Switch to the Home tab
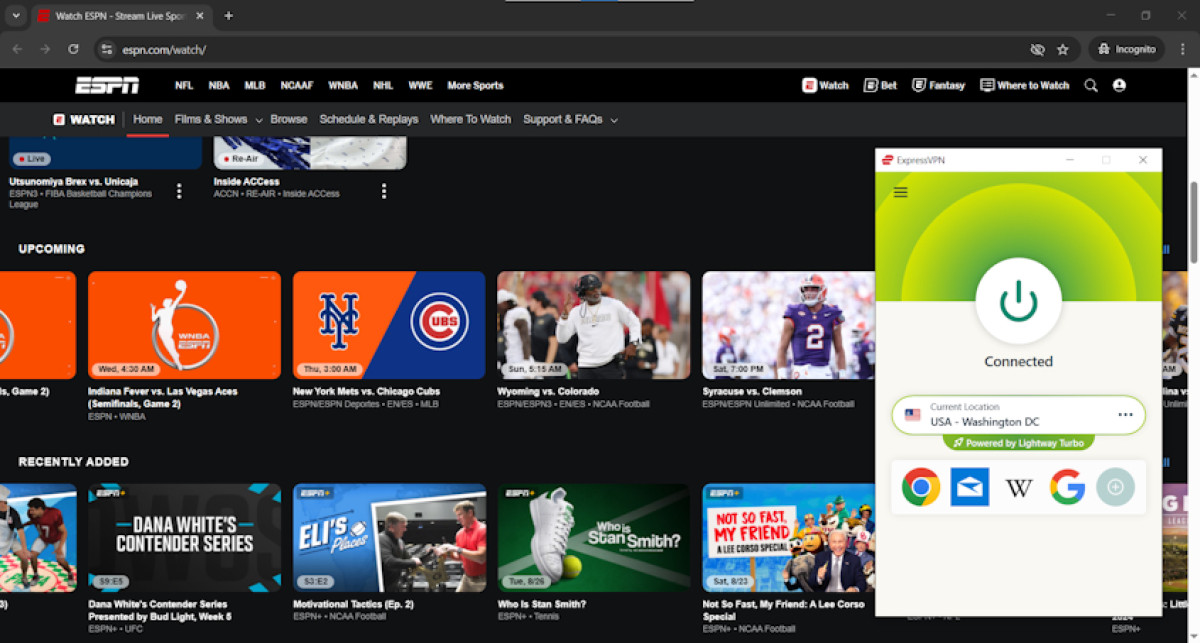The height and width of the screenshot is (643, 1200). tap(147, 119)
